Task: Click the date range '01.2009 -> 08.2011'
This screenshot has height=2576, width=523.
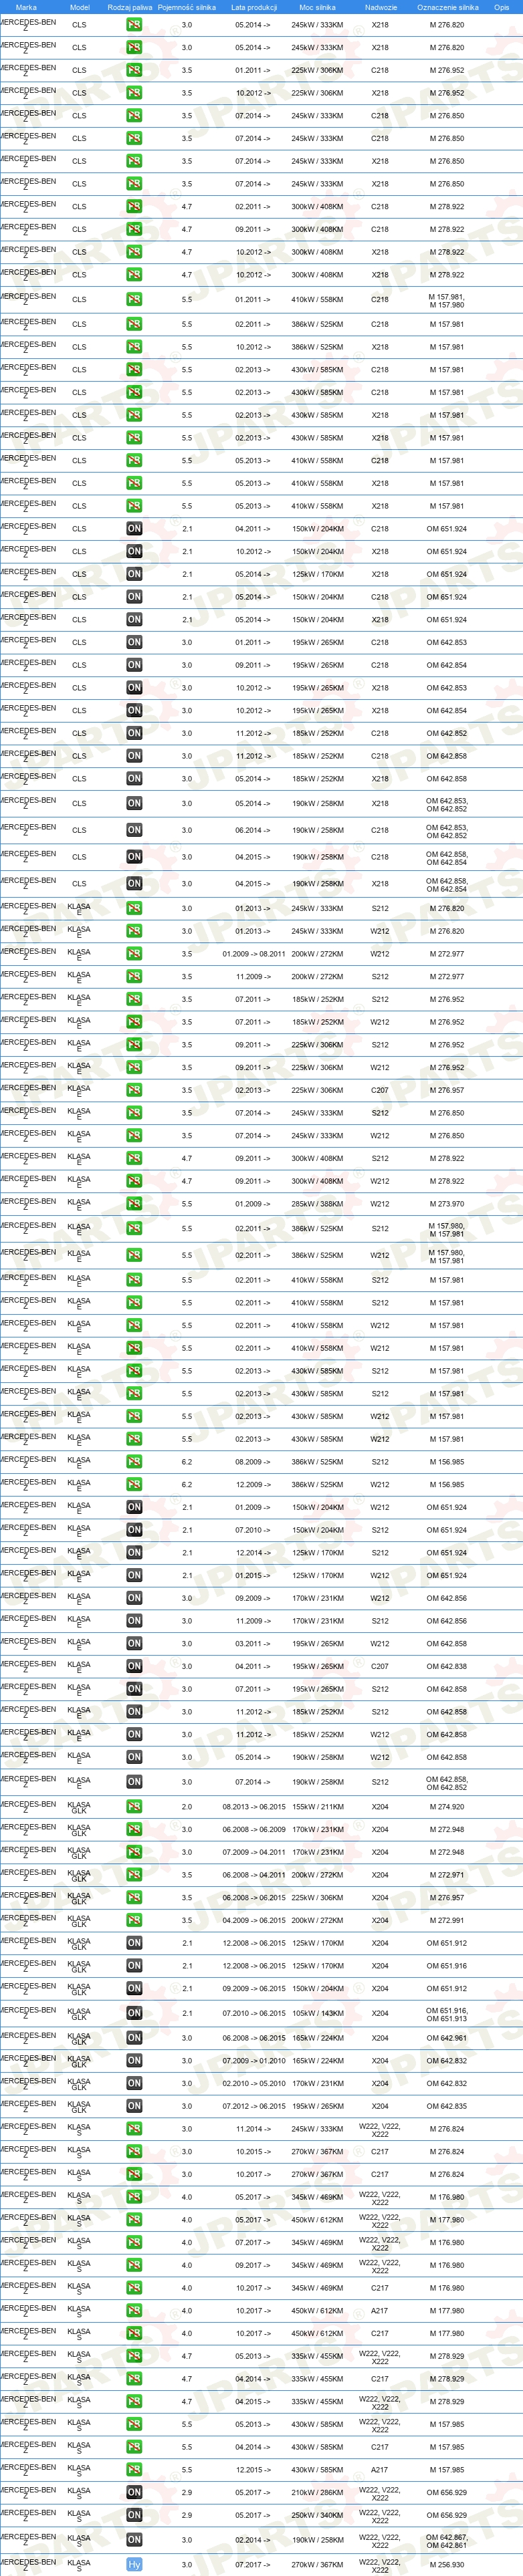Action: 253,953
